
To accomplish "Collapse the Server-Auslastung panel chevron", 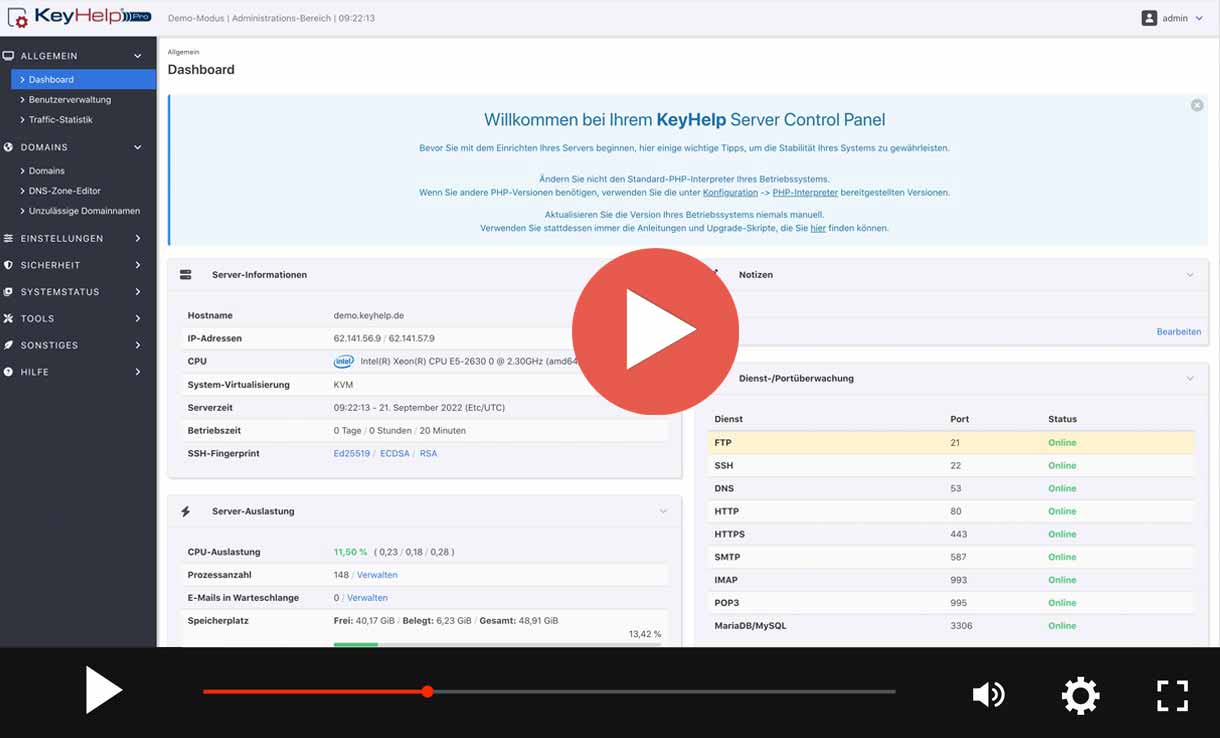I will click(x=663, y=511).
